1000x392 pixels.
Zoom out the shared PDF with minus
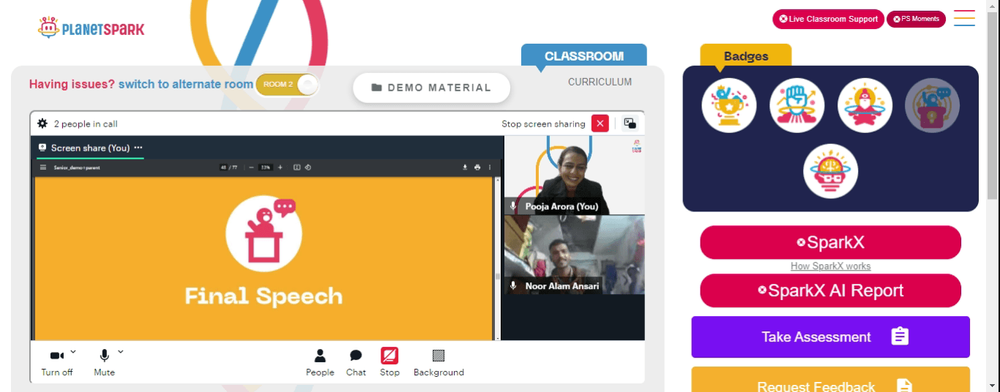(x=251, y=168)
